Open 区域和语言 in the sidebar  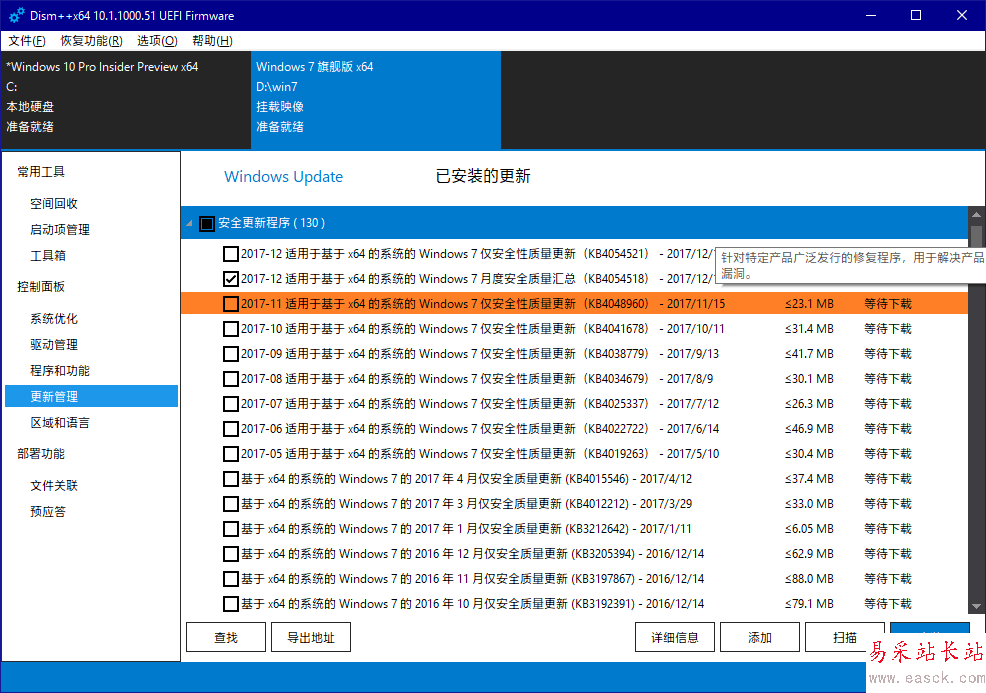tap(60, 423)
